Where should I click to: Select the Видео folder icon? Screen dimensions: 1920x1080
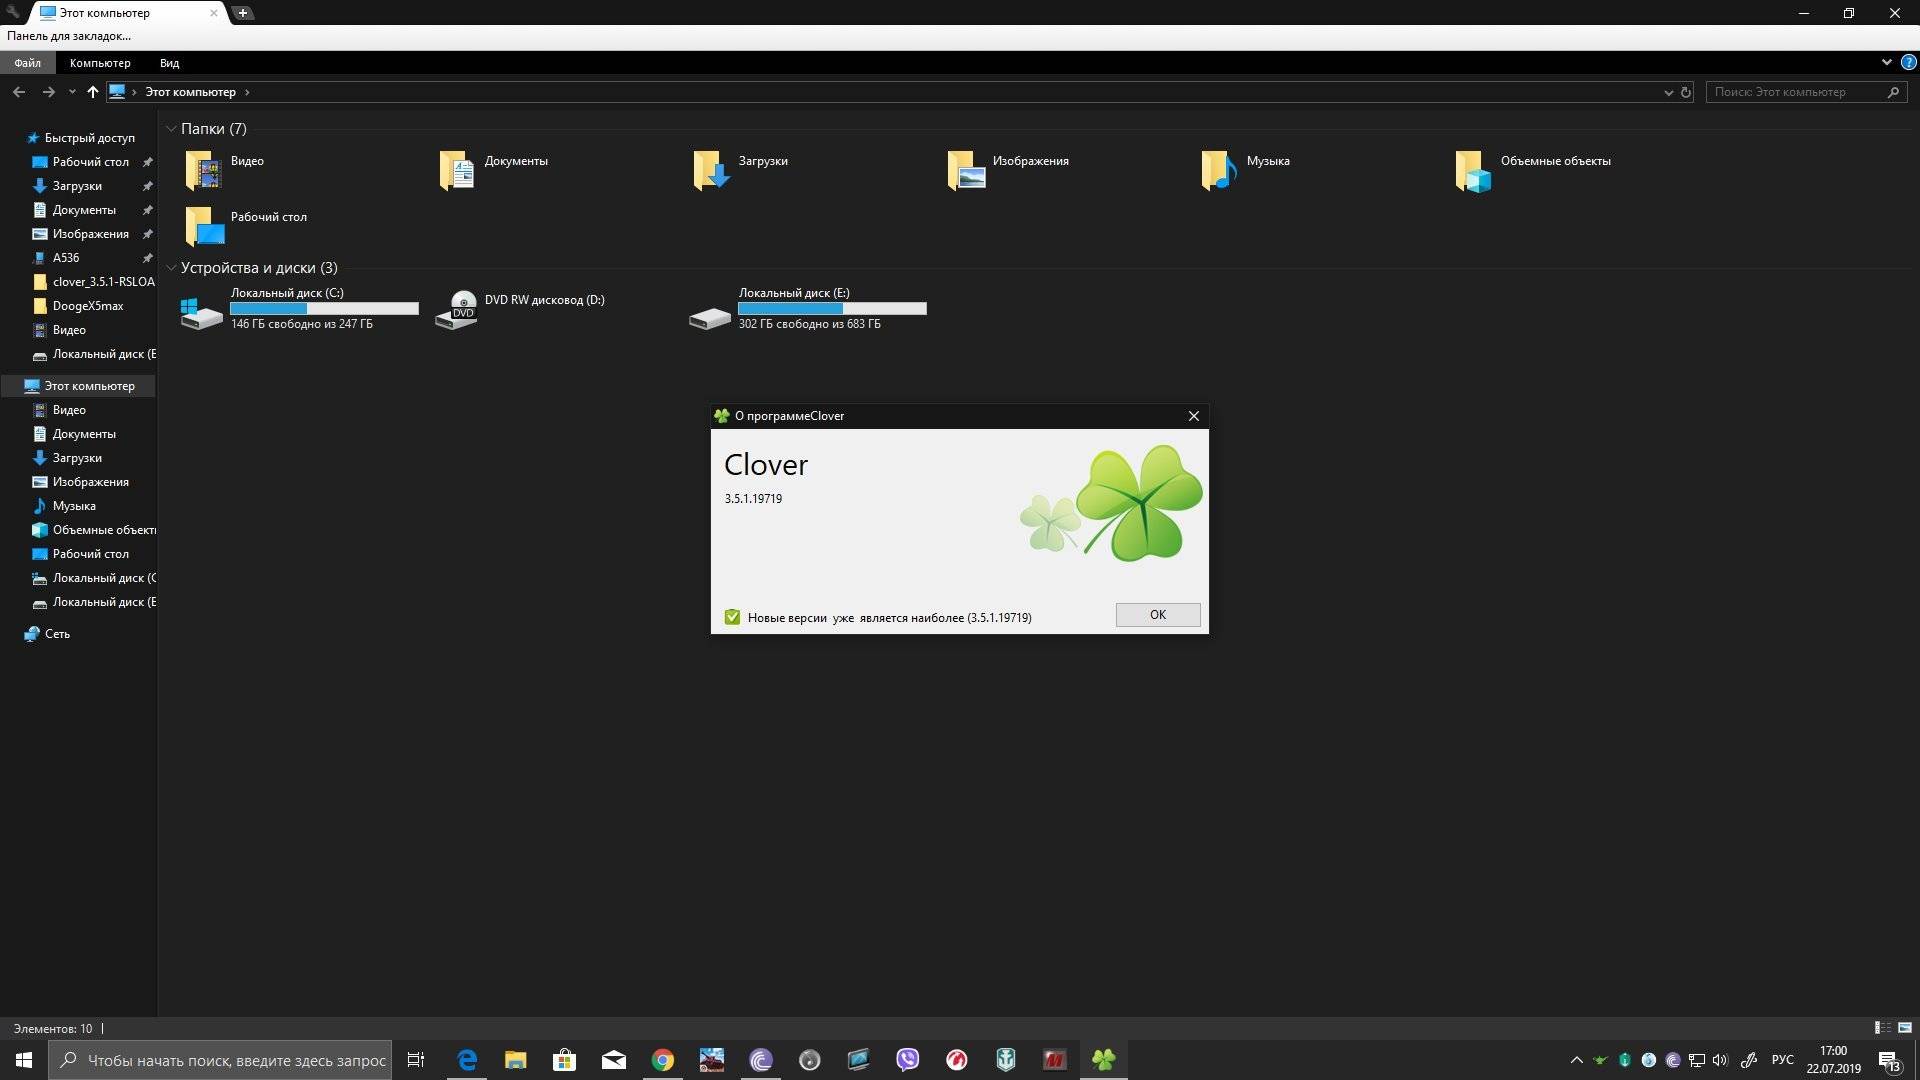[x=204, y=171]
